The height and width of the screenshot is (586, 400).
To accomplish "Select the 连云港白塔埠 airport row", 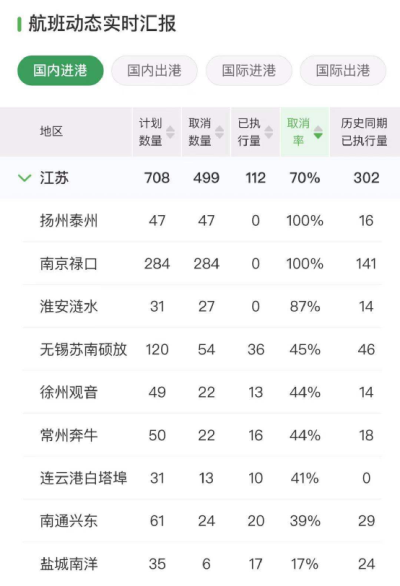I will [202, 478].
